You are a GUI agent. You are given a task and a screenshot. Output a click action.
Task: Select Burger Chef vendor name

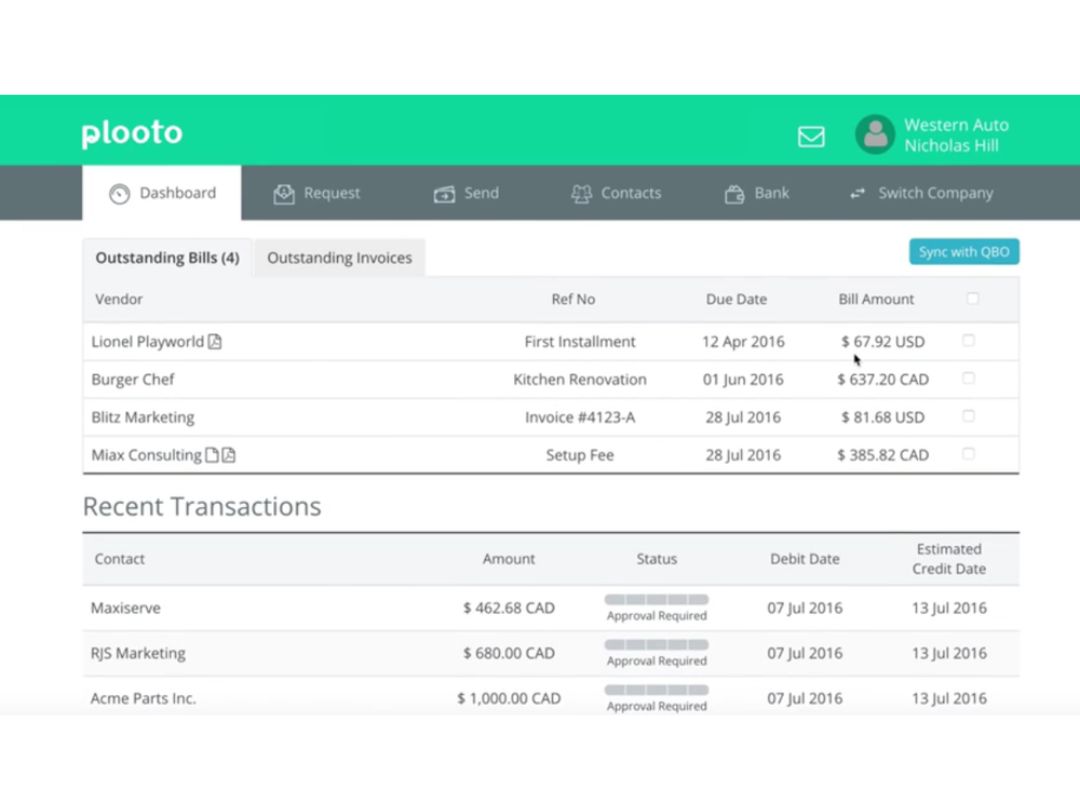click(133, 380)
